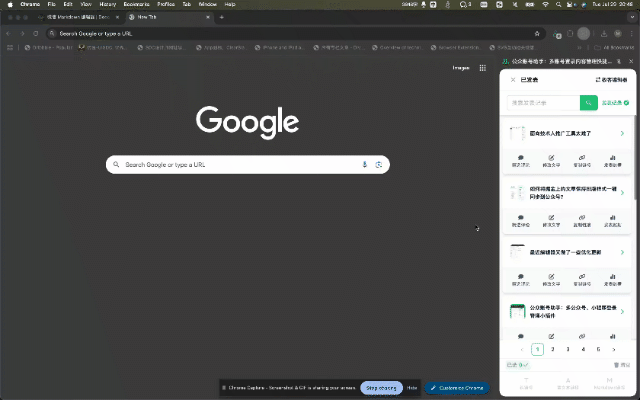Image resolution: width=640 pixels, height=400 pixels.
Task: Open the Profiles menu
Action: tap(166, 4)
